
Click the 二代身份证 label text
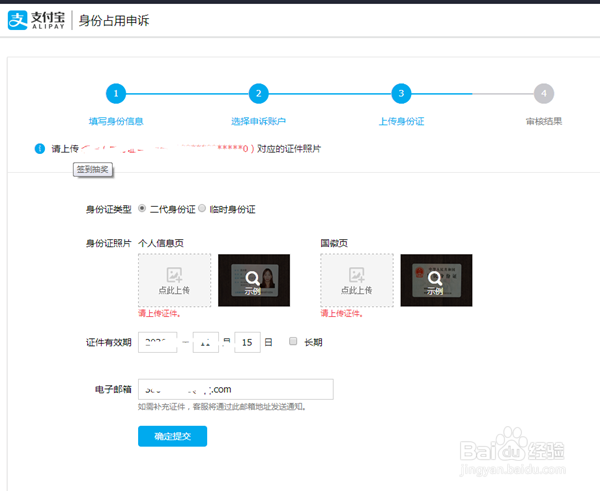173,209
